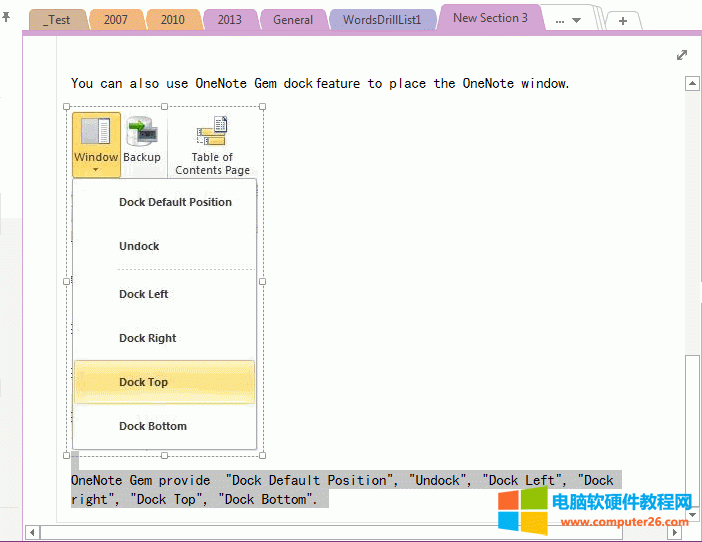This screenshot has width=702, height=542.
Task: Click the full page view expand arrow
Action: click(682, 56)
